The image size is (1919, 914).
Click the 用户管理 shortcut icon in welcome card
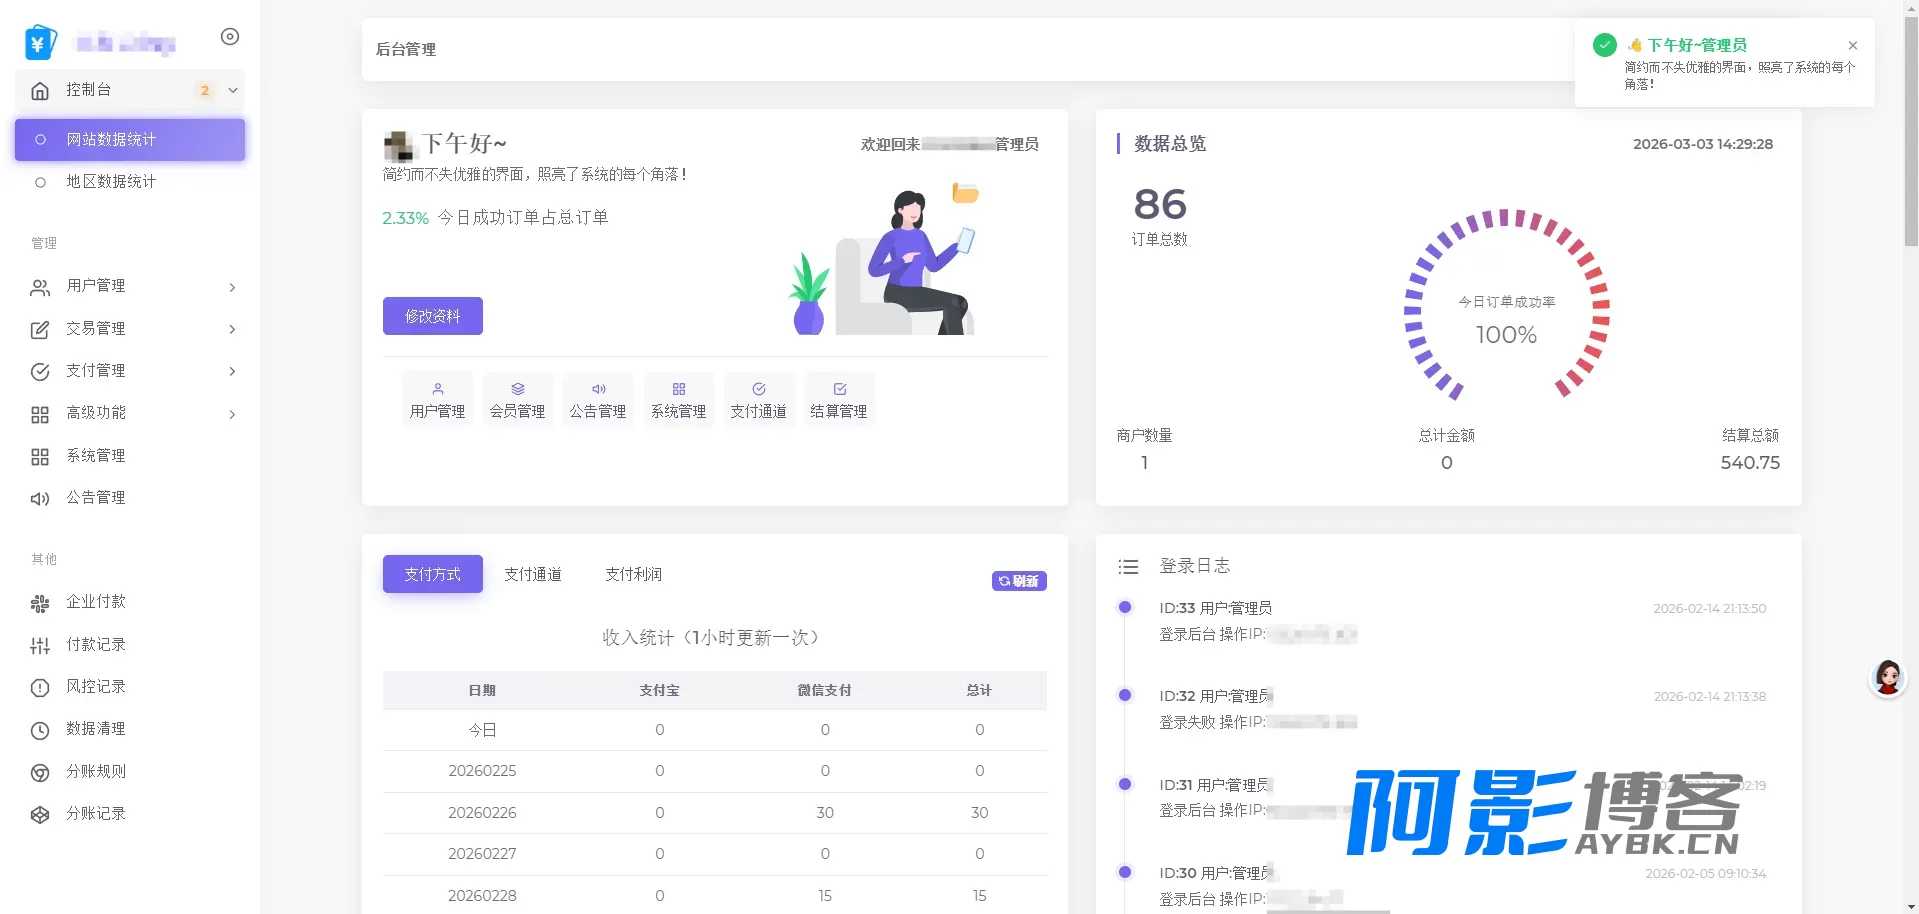[x=437, y=389]
